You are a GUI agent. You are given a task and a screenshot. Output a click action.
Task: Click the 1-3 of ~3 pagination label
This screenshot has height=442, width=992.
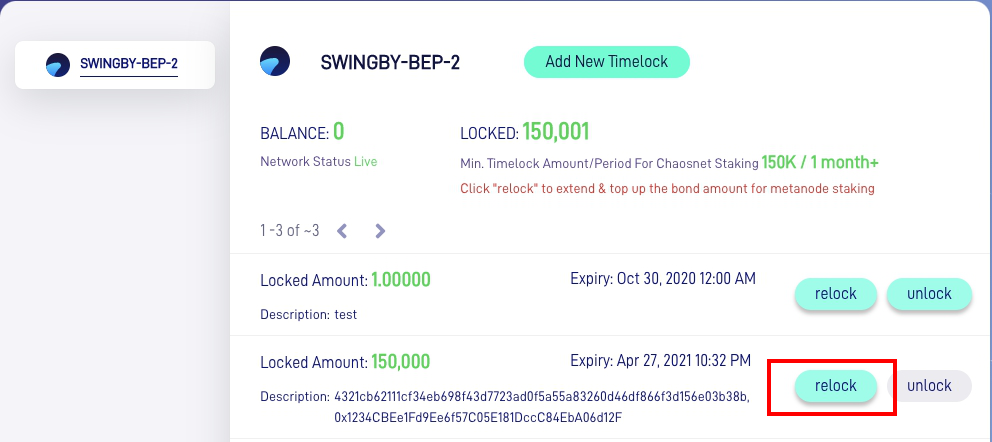[x=290, y=231]
